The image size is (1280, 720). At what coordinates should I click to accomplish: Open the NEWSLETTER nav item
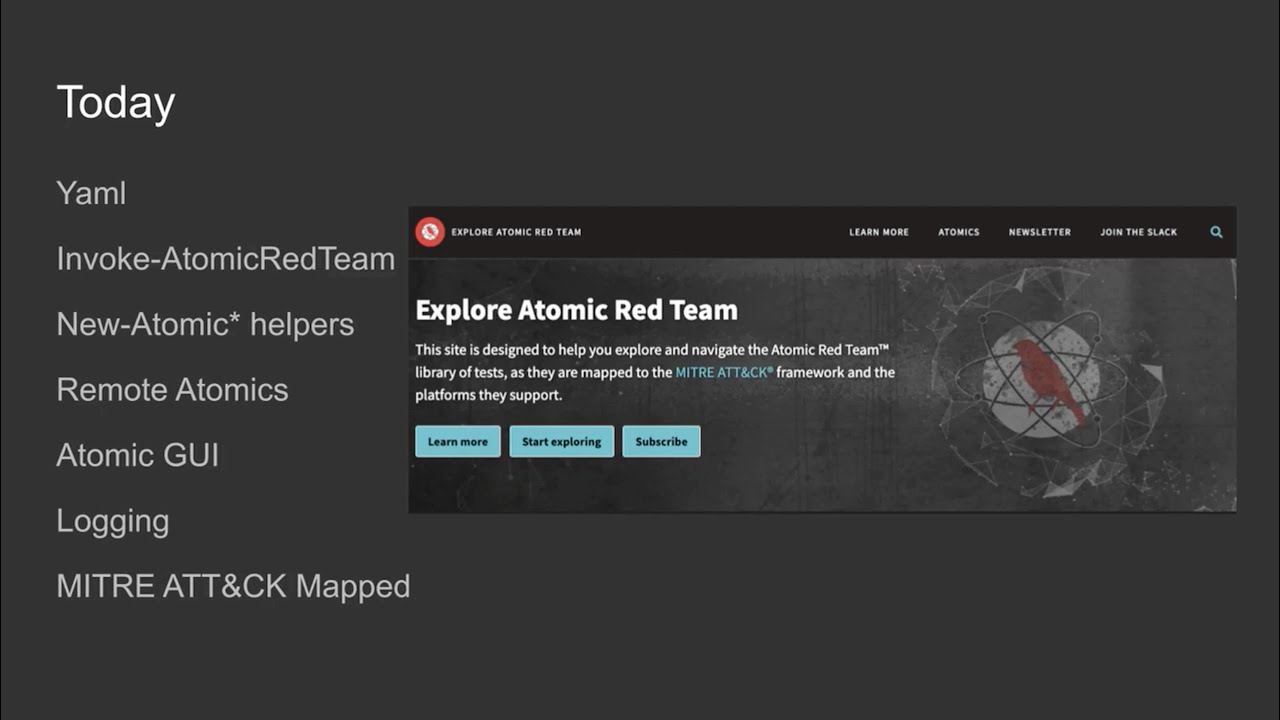(x=1039, y=232)
